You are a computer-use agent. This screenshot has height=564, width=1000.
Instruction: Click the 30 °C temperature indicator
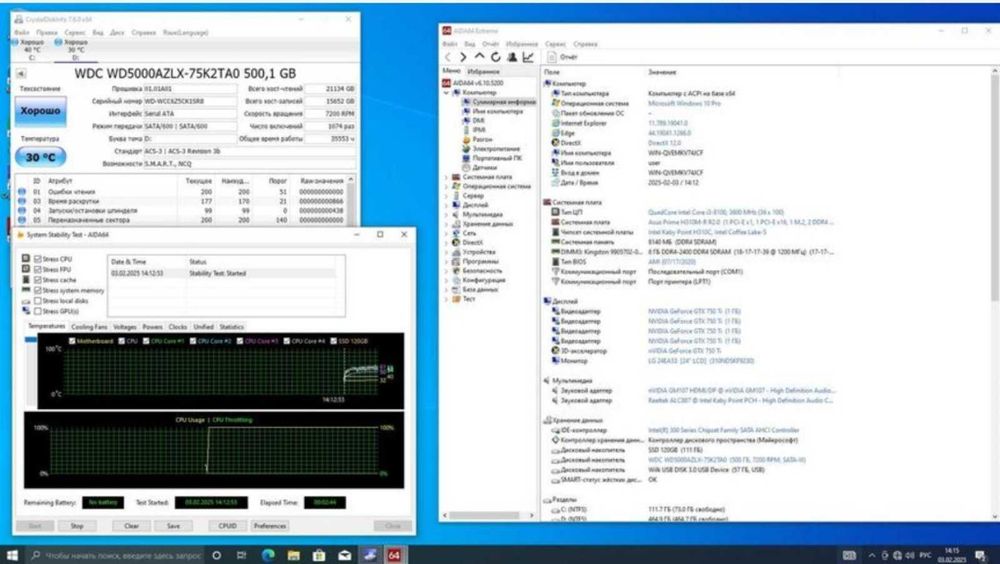pyautogui.click(x=40, y=157)
